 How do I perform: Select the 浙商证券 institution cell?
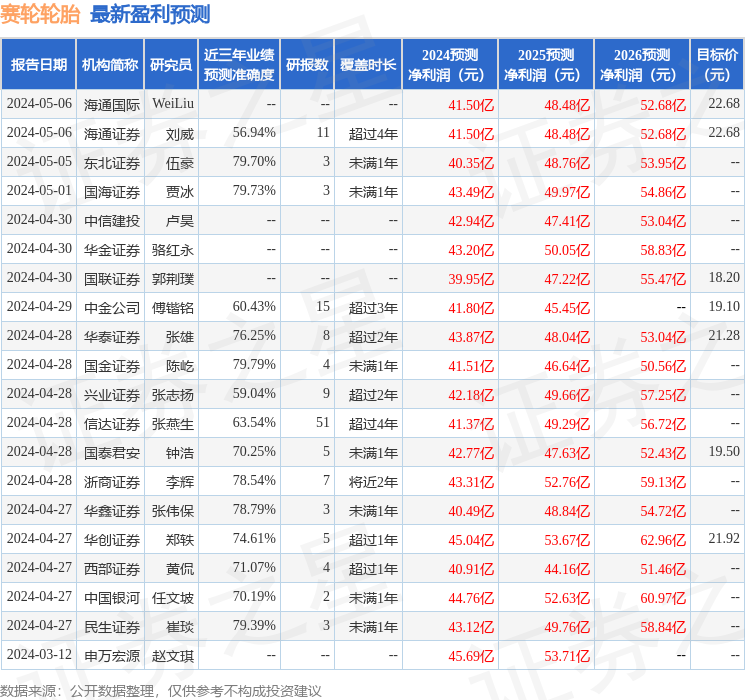112,482
